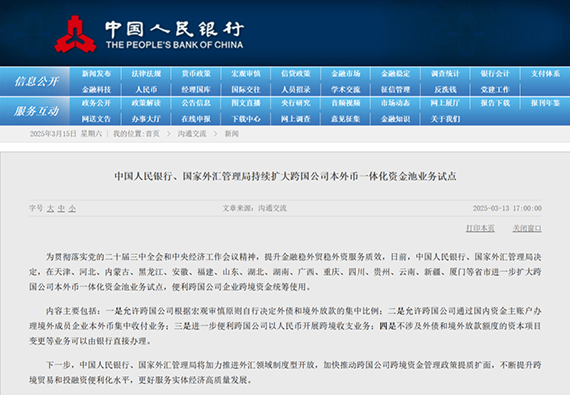Visit the 网送文告 page

click(96, 119)
